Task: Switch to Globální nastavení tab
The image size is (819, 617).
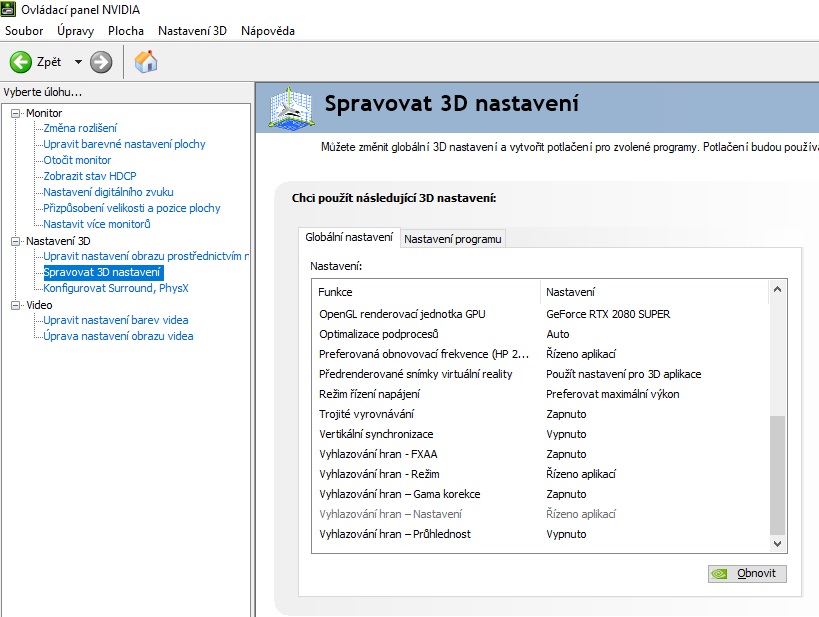Action: (349, 237)
